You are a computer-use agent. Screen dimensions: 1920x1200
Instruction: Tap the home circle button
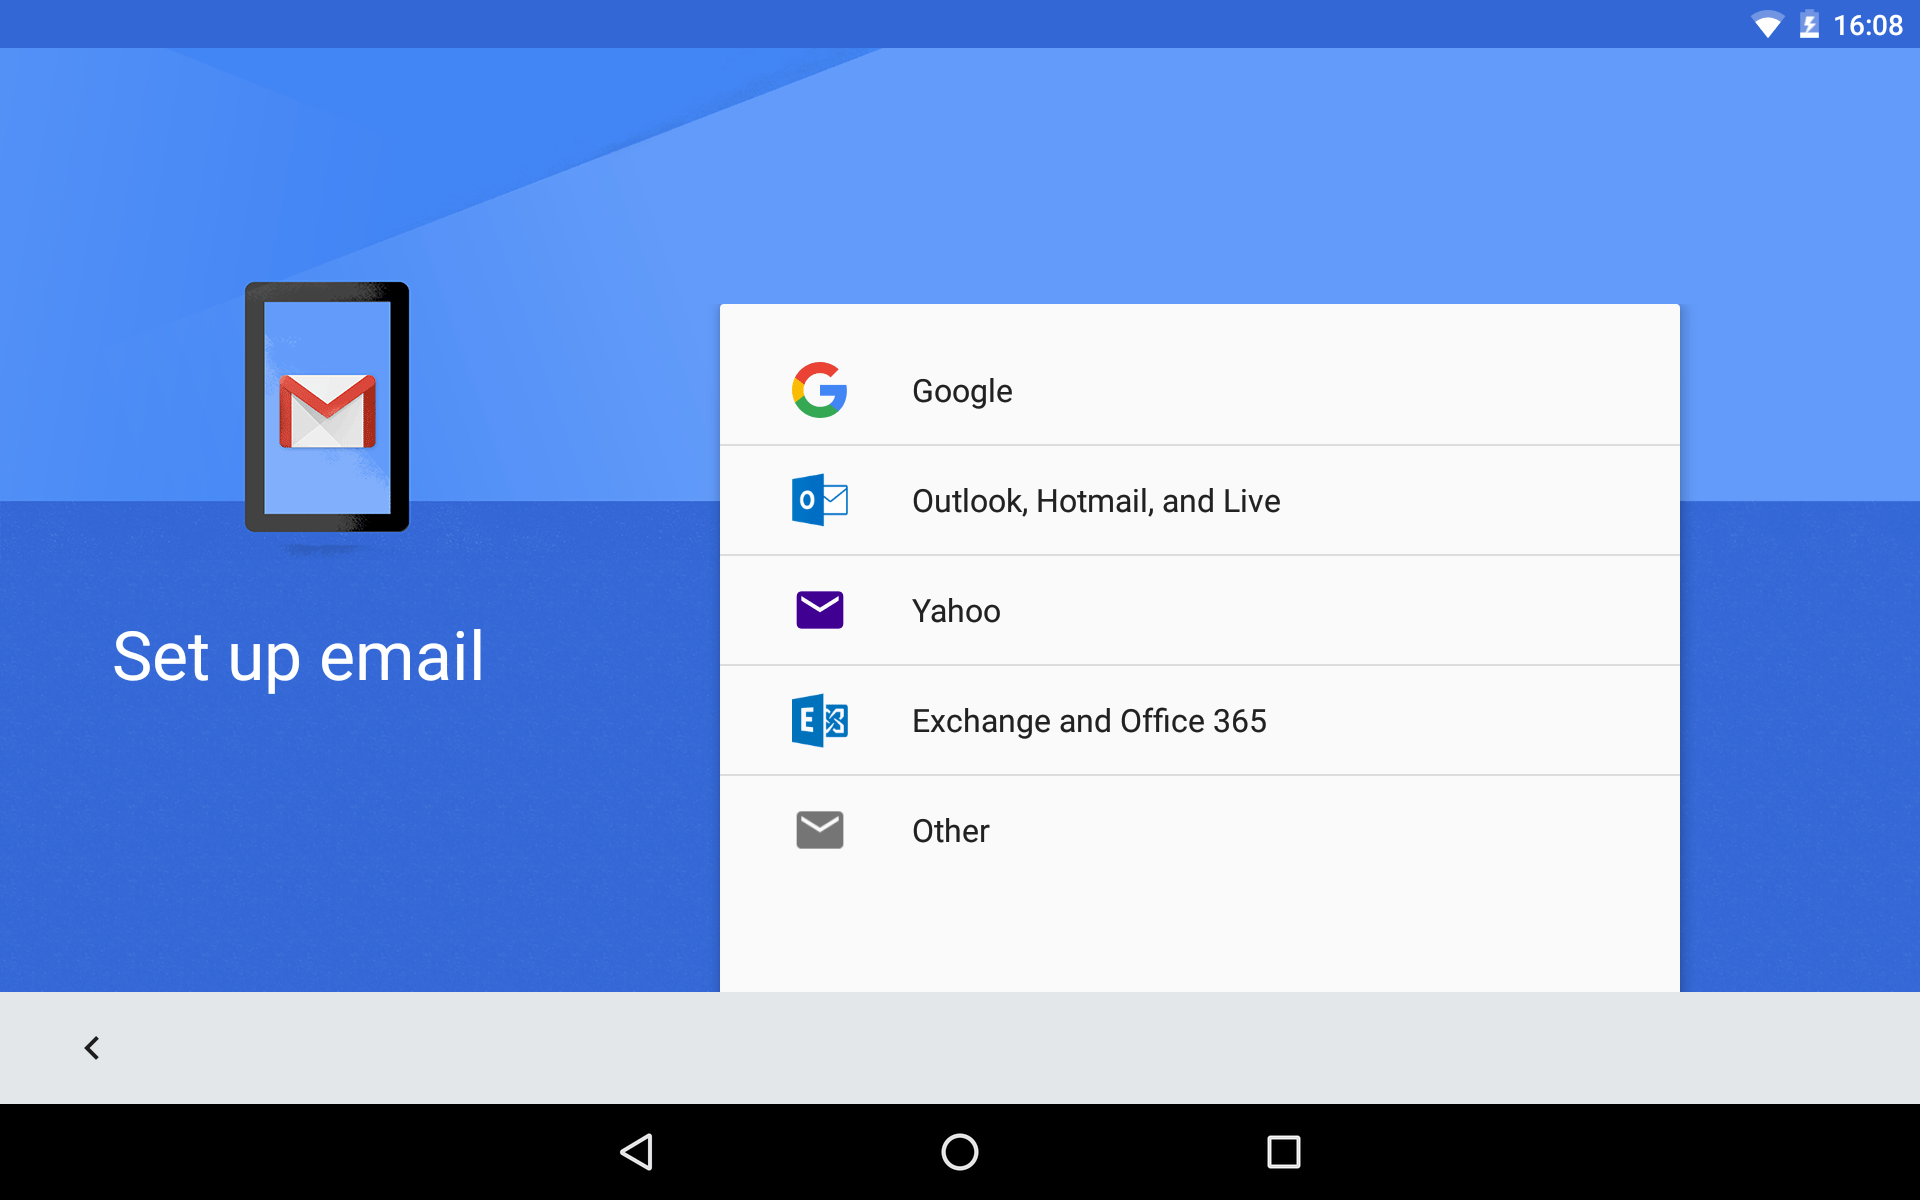959,1152
